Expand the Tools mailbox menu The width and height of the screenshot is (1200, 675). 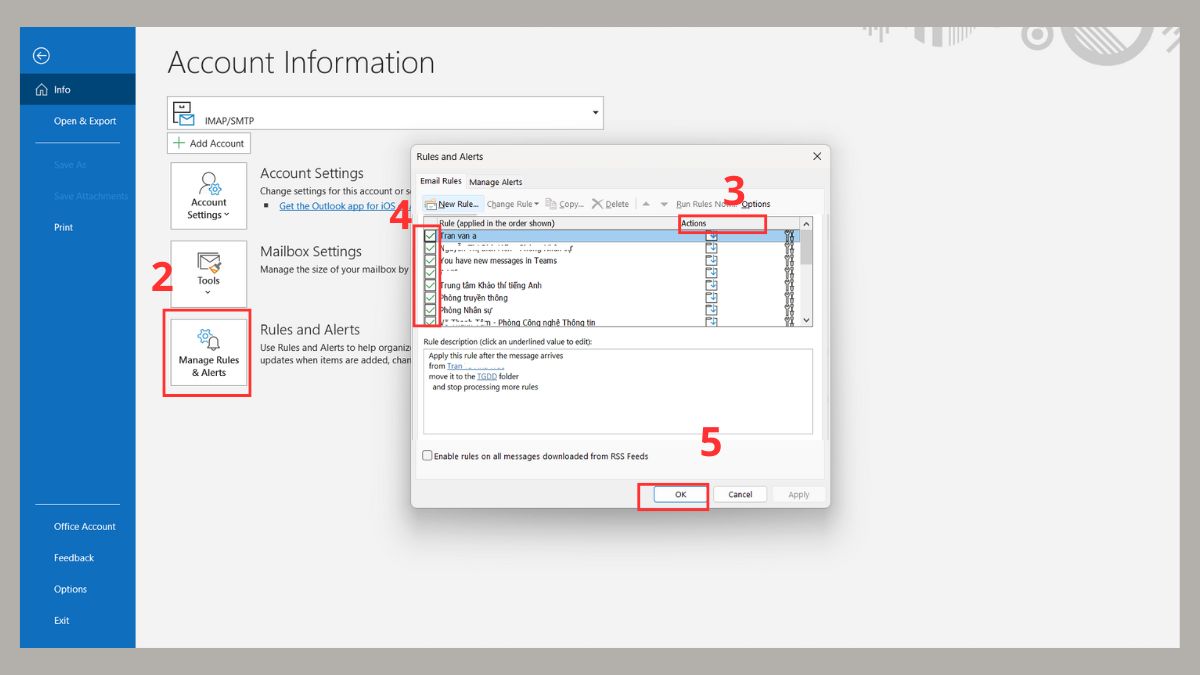(209, 273)
